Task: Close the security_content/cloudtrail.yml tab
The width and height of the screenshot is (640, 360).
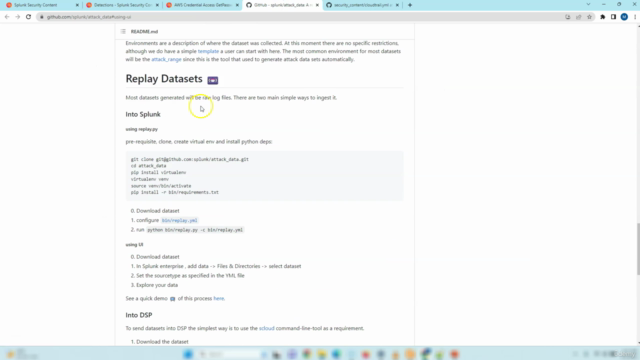Action: [x=397, y=5]
